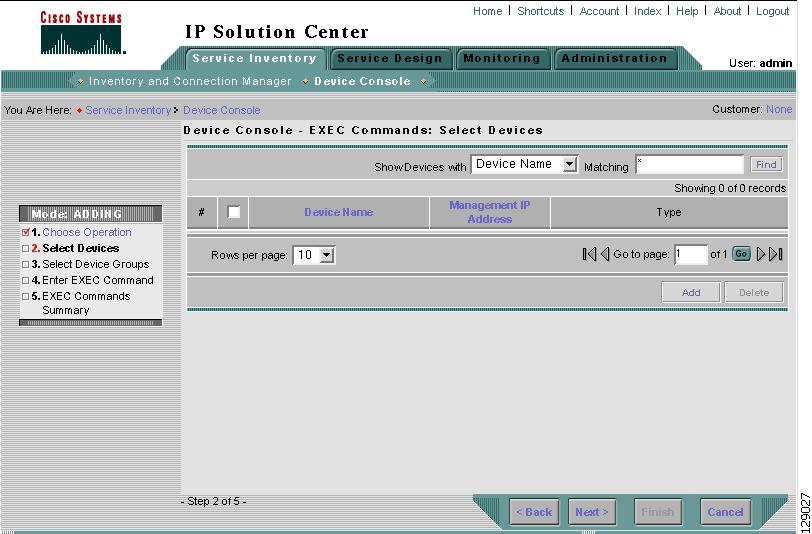
Task: Go to the last page arrow icon
Action: click(x=775, y=254)
